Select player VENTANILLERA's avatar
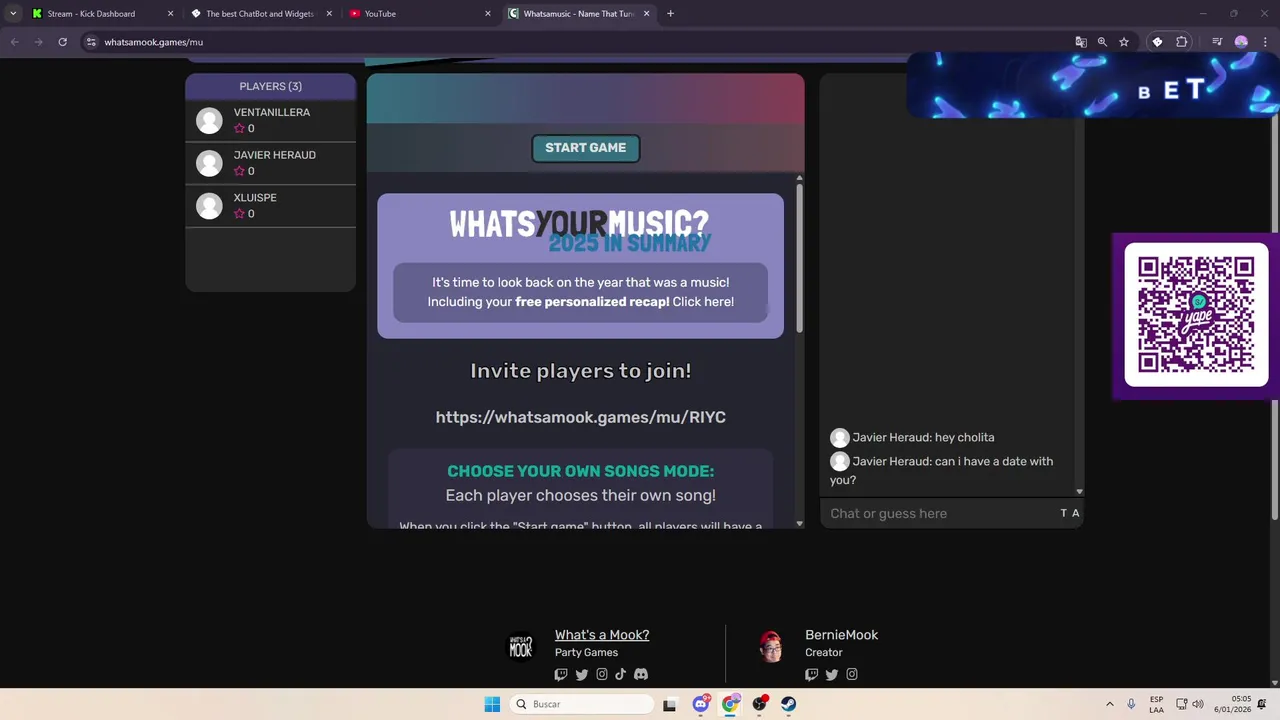 [209, 121]
